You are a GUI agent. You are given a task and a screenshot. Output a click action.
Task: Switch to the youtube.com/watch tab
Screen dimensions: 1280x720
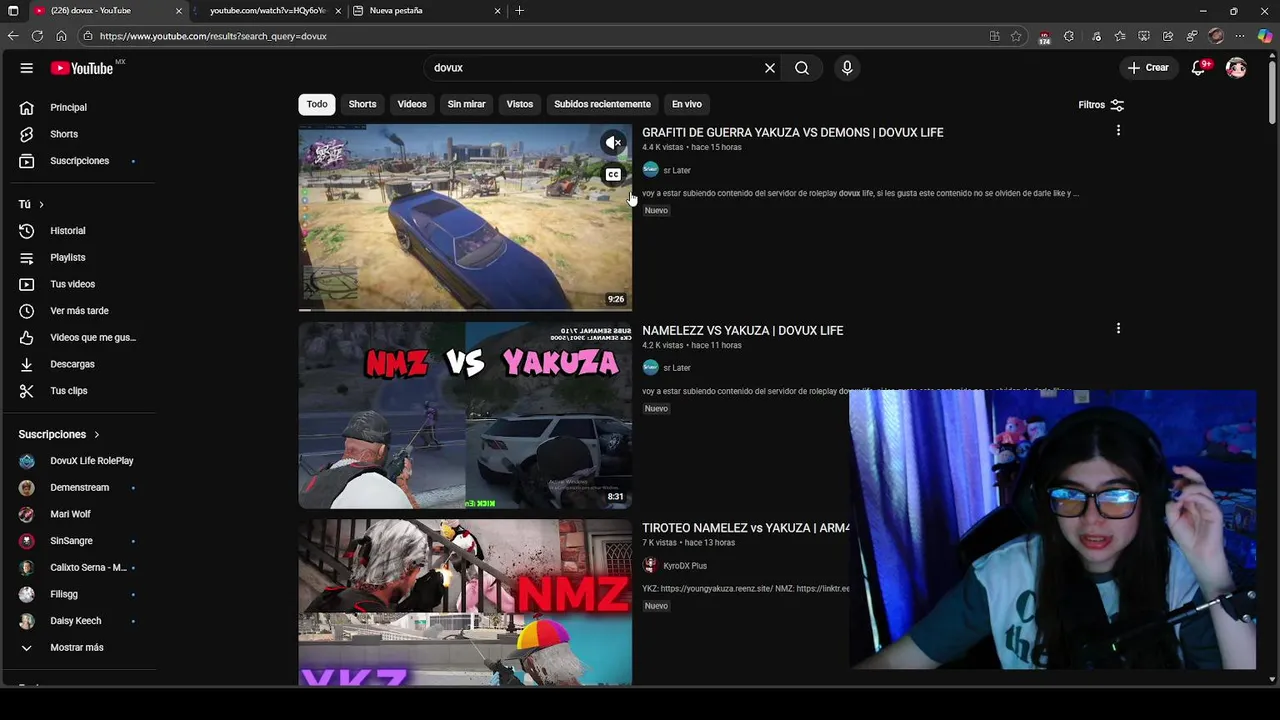click(268, 11)
